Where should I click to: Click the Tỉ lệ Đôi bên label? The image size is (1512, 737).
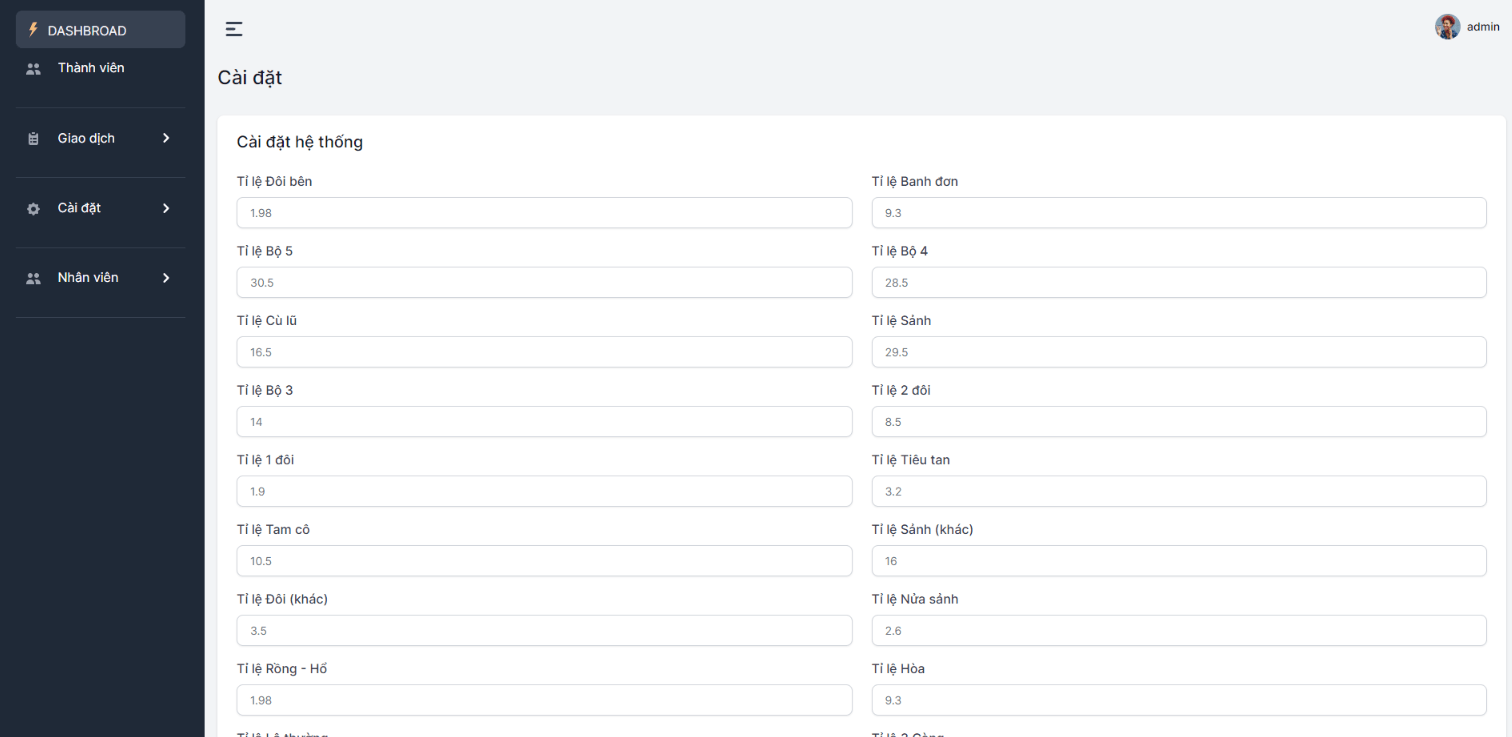[275, 181]
